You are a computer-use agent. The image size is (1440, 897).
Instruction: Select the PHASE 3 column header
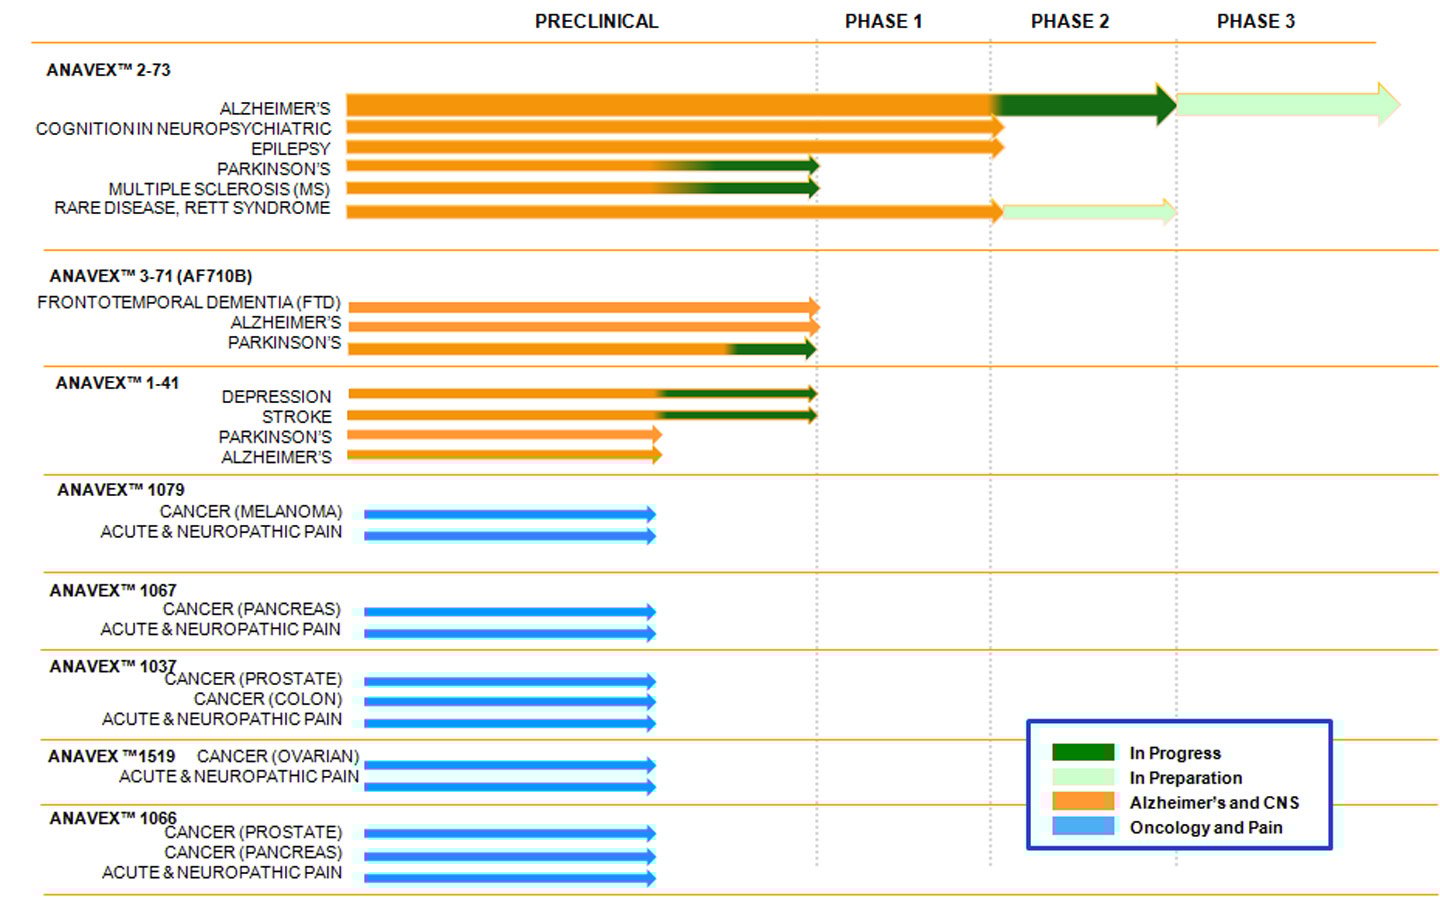1255,21
